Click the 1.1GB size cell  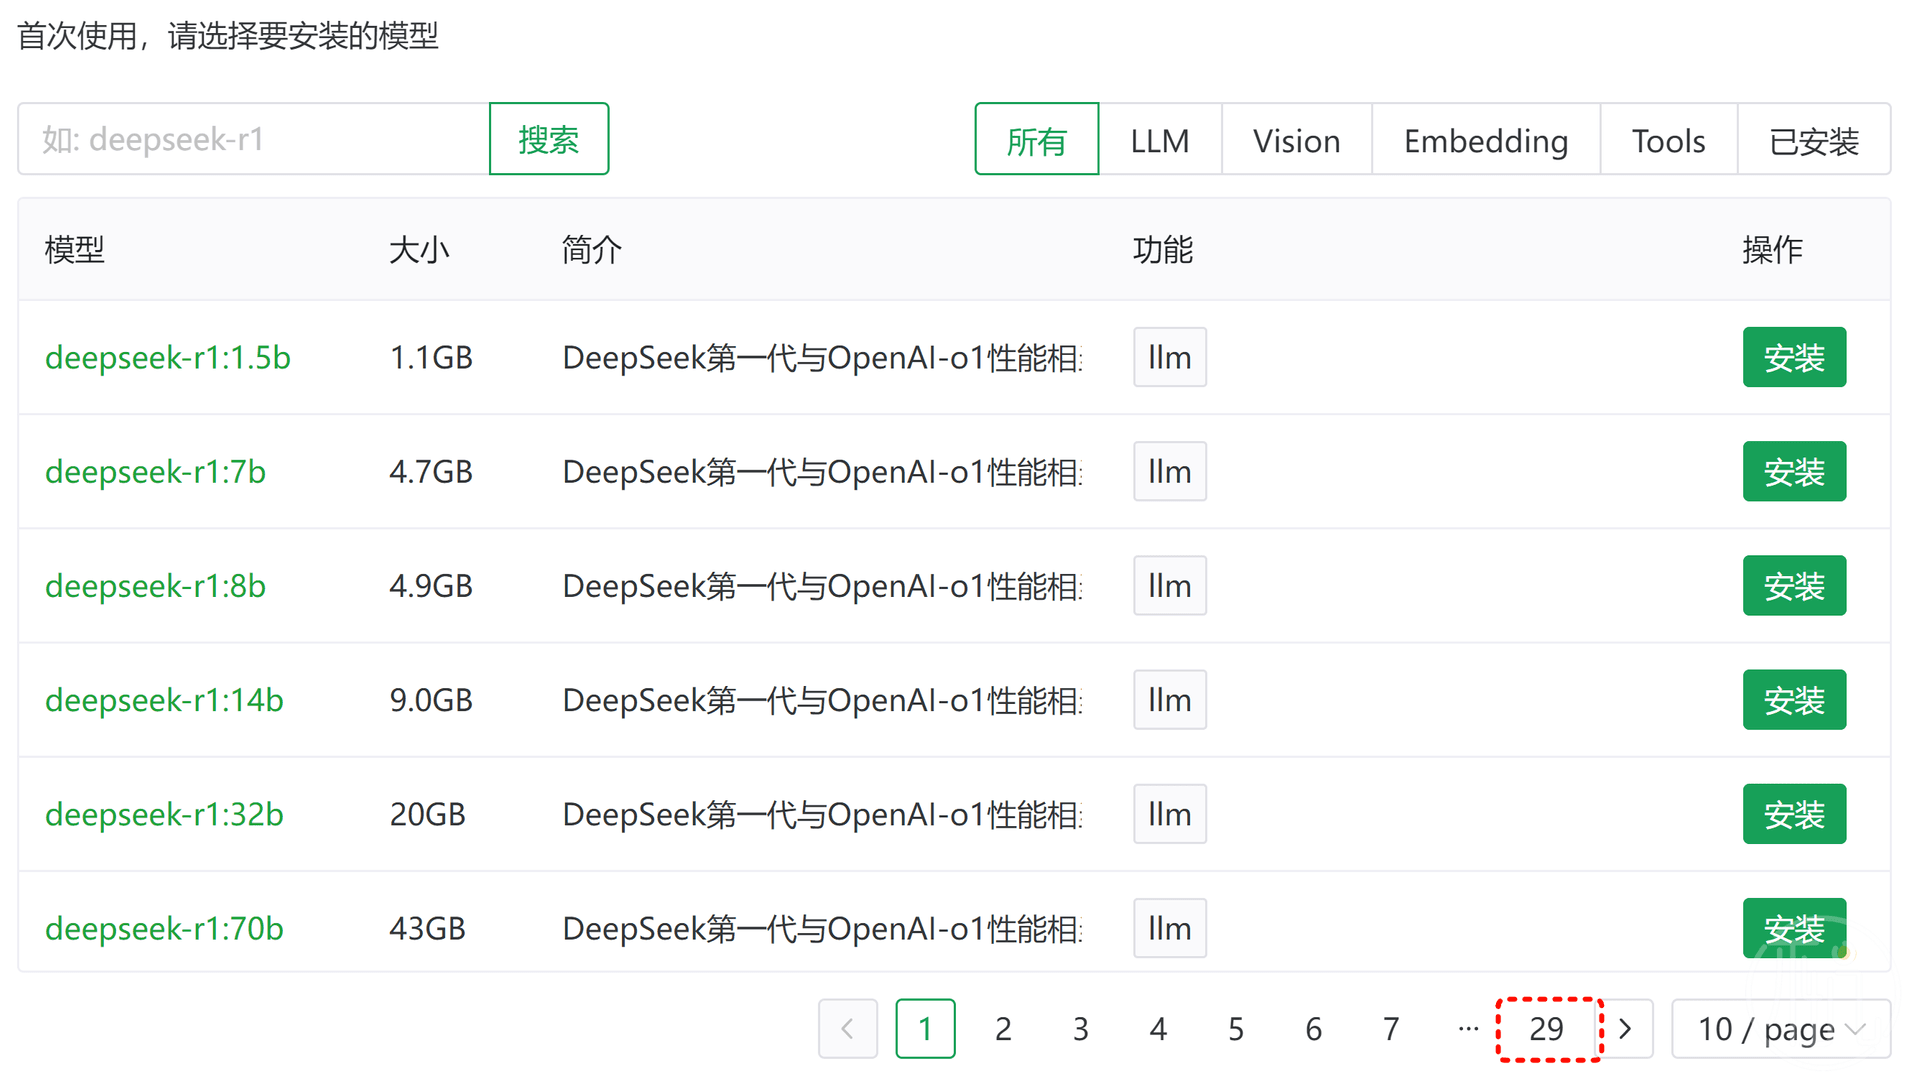click(x=431, y=357)
